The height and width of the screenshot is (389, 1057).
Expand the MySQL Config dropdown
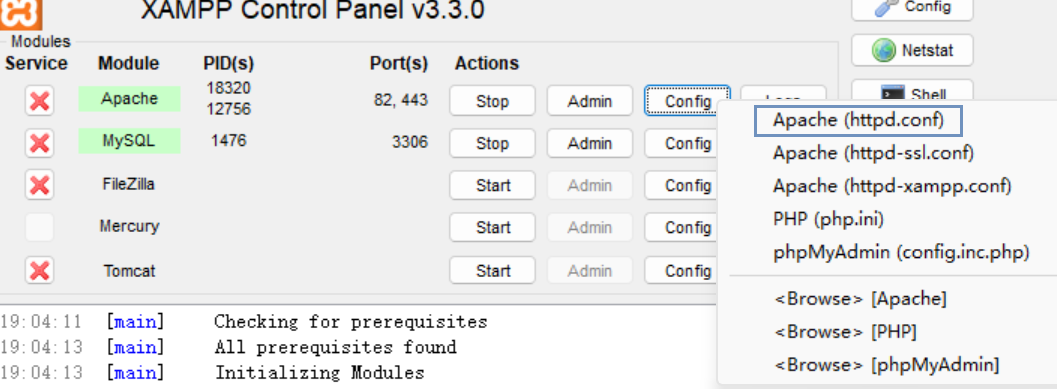pos(681,143)
